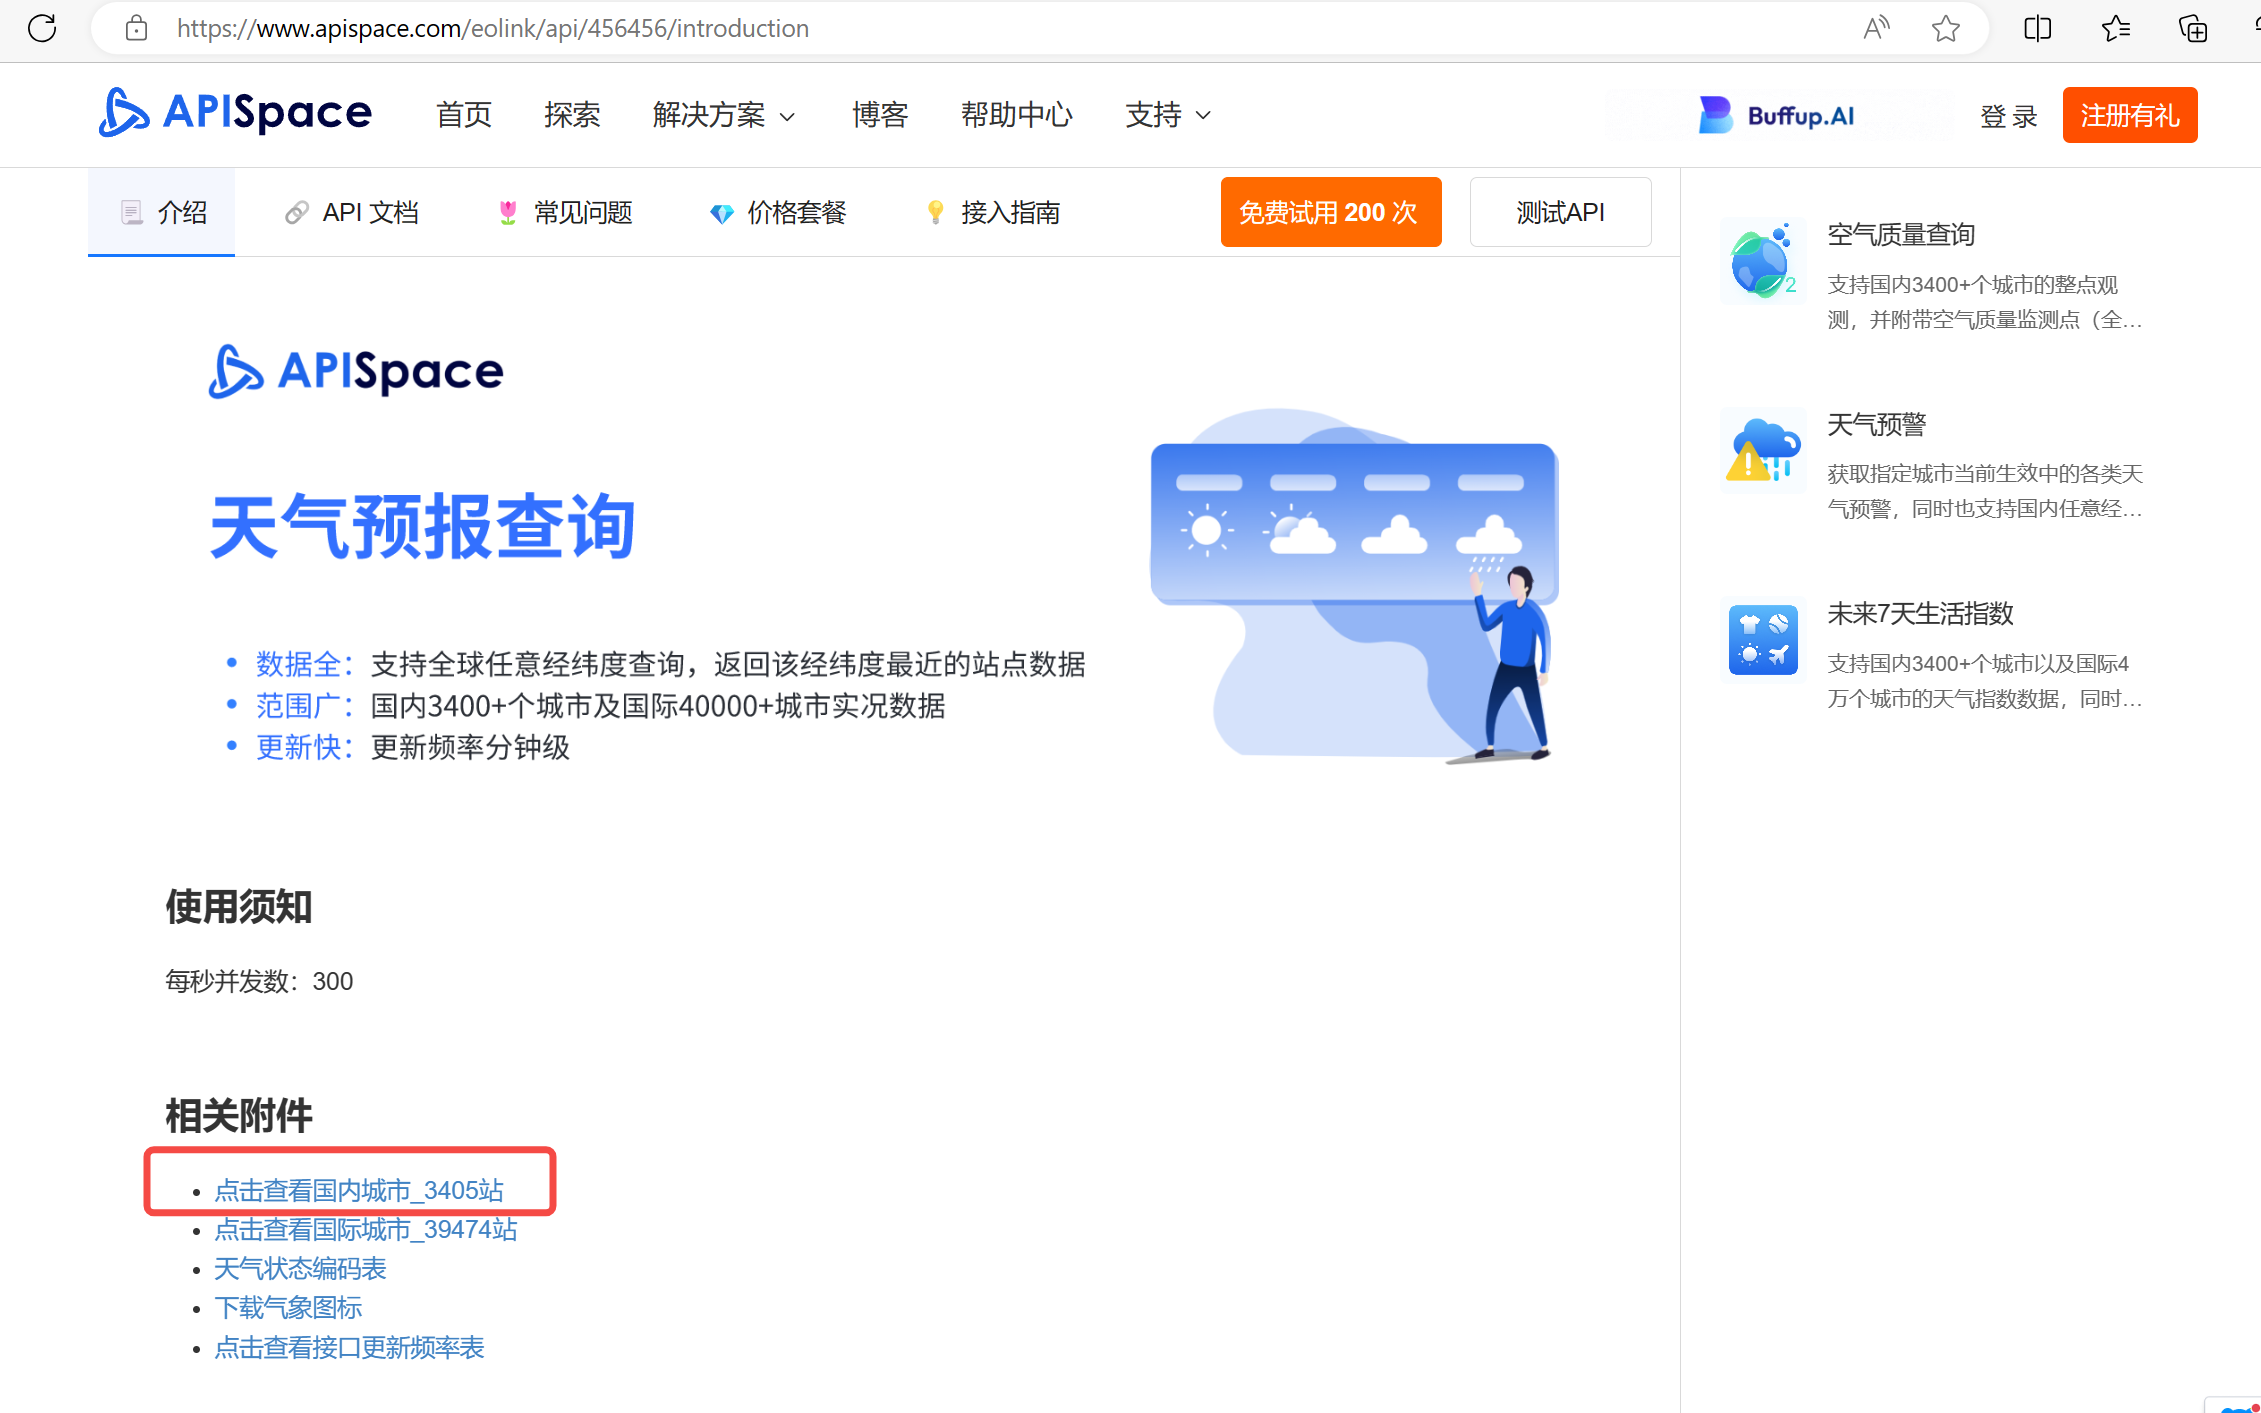Open the 空气质量查询 globe icon
Viewport: 2261px width, 1413px height.
pos(1762,262)
